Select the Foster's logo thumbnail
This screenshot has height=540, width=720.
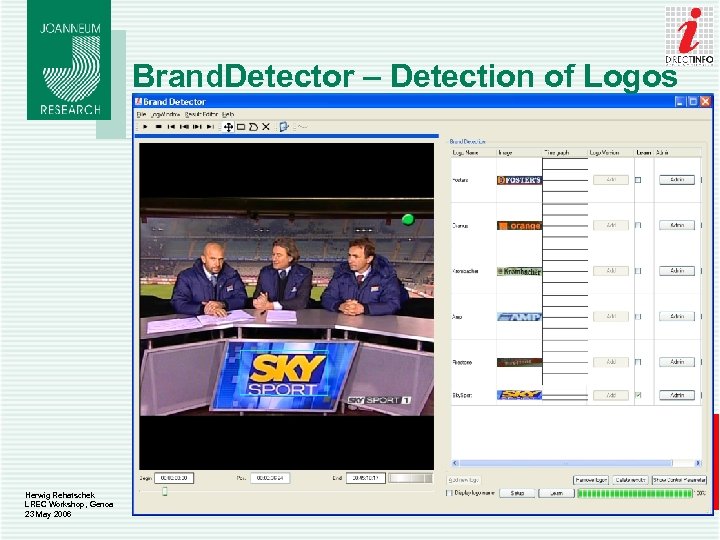519,180
